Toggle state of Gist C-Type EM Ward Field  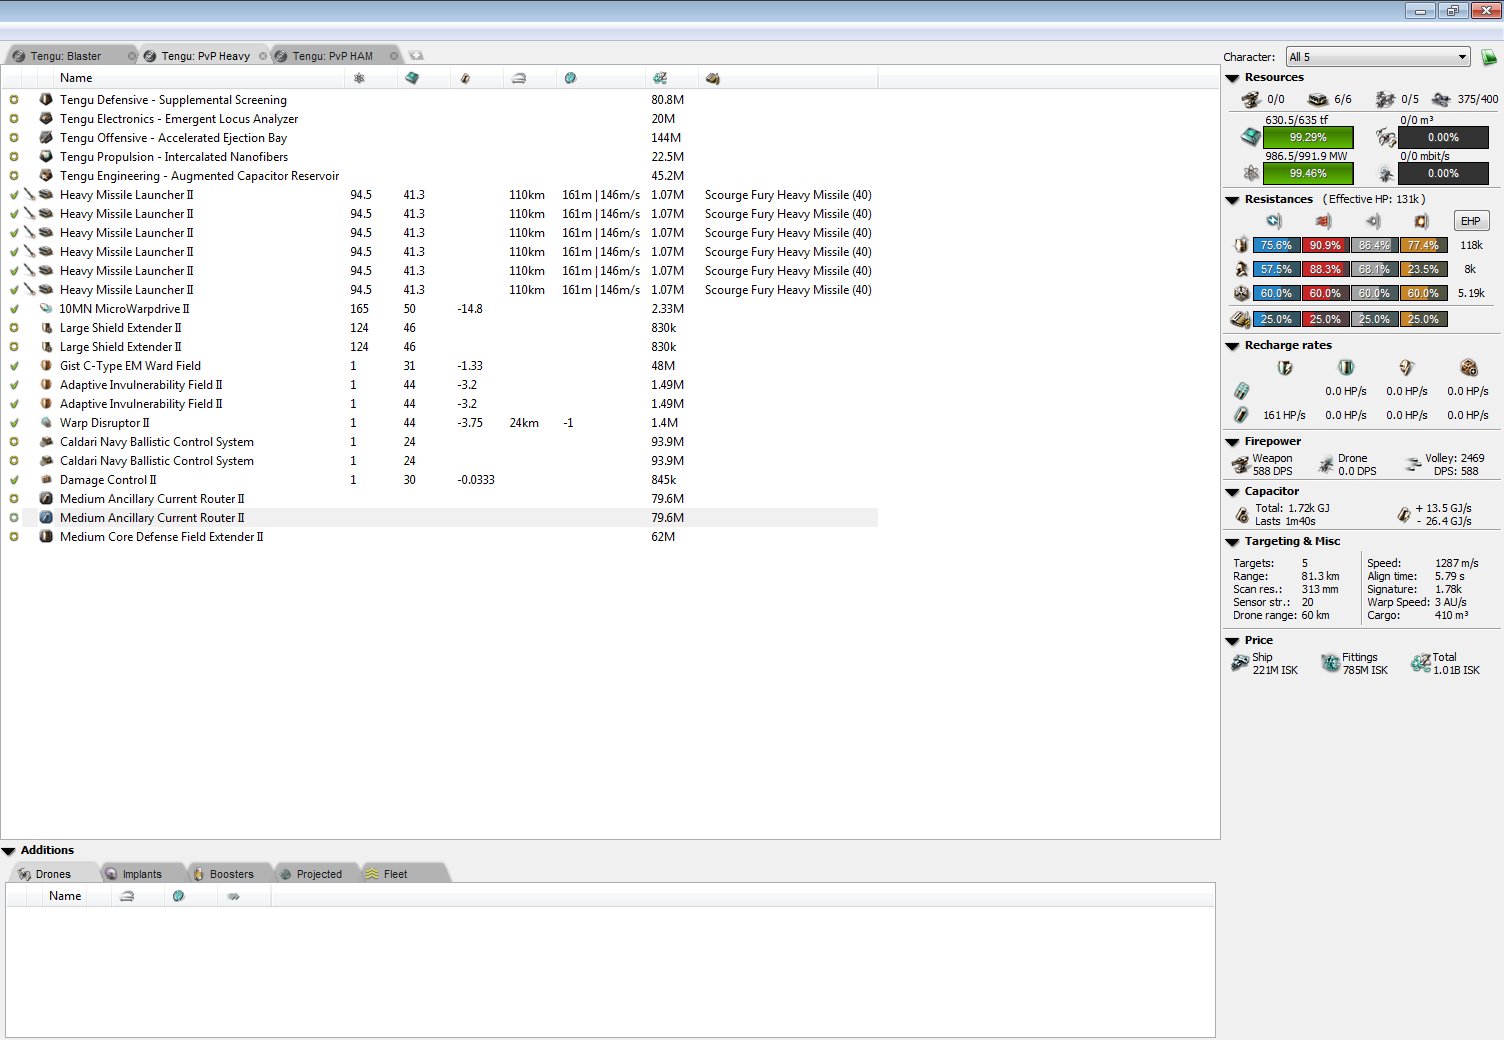pyautogui.click(x=14, y=366)
